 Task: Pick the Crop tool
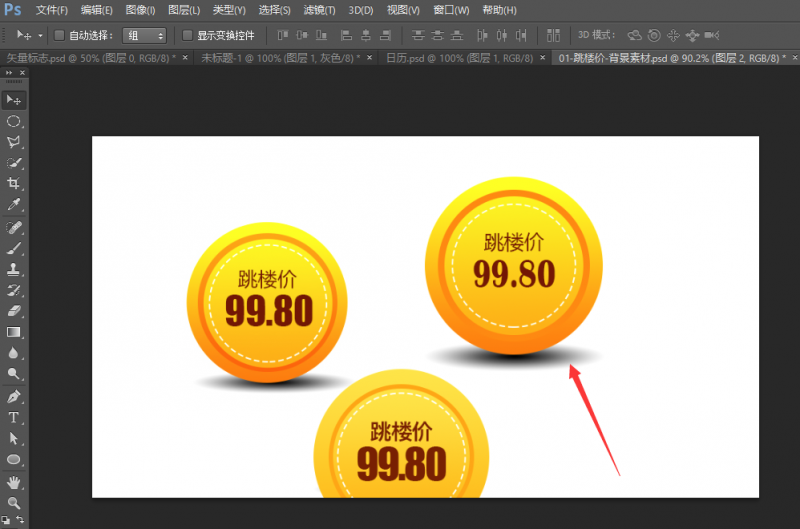(14, 184)
